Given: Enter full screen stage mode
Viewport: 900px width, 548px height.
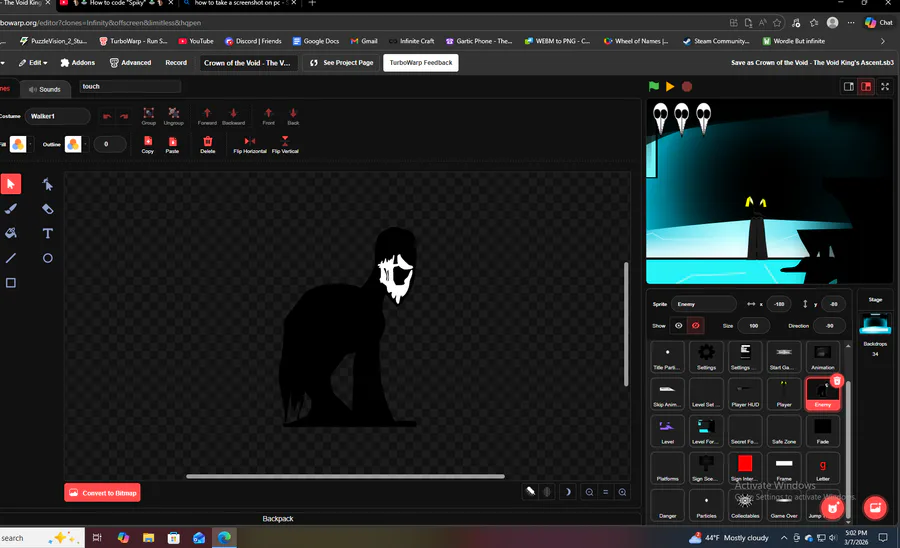Looking at the screenshot, I should click(885, 87).
